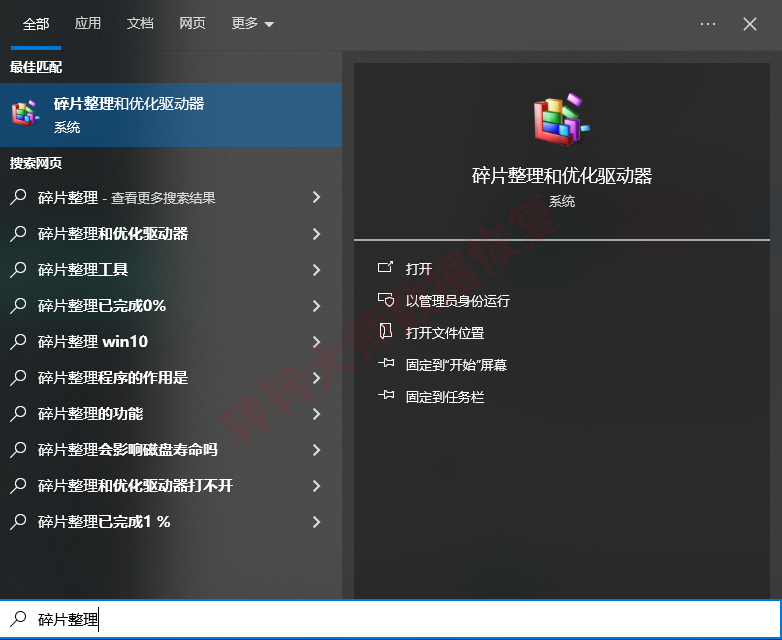Expand arrow for 碎片整理的功能
782x640 pixels.
[316, 414]
